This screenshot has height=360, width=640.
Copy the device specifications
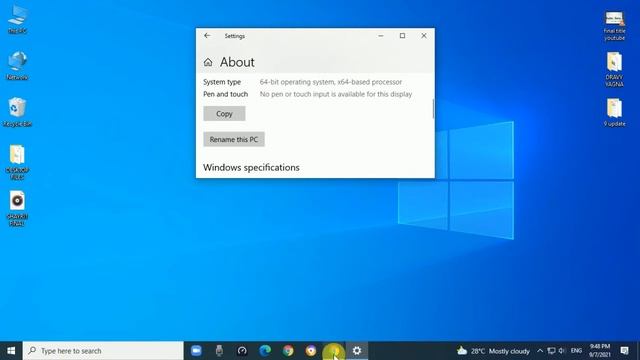[x=224, y=113]
